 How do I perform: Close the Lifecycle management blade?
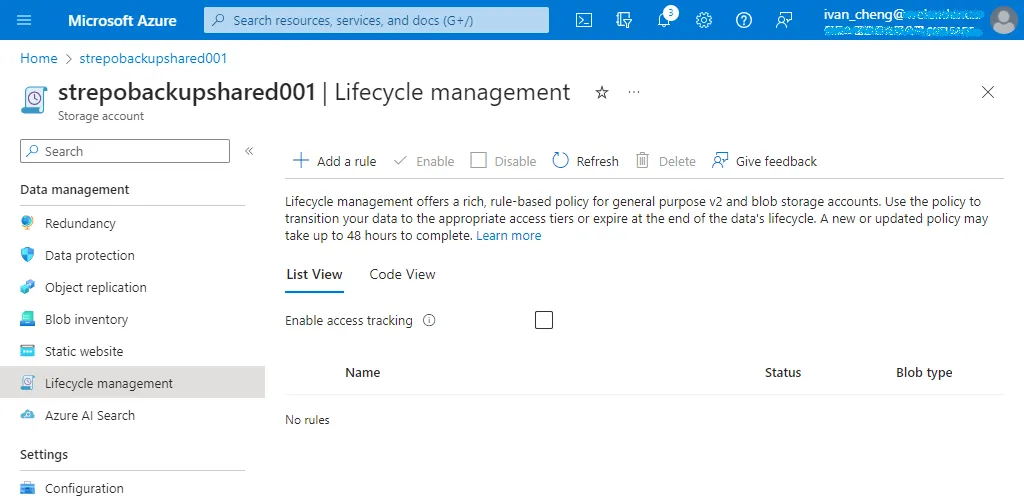(987, 92)
